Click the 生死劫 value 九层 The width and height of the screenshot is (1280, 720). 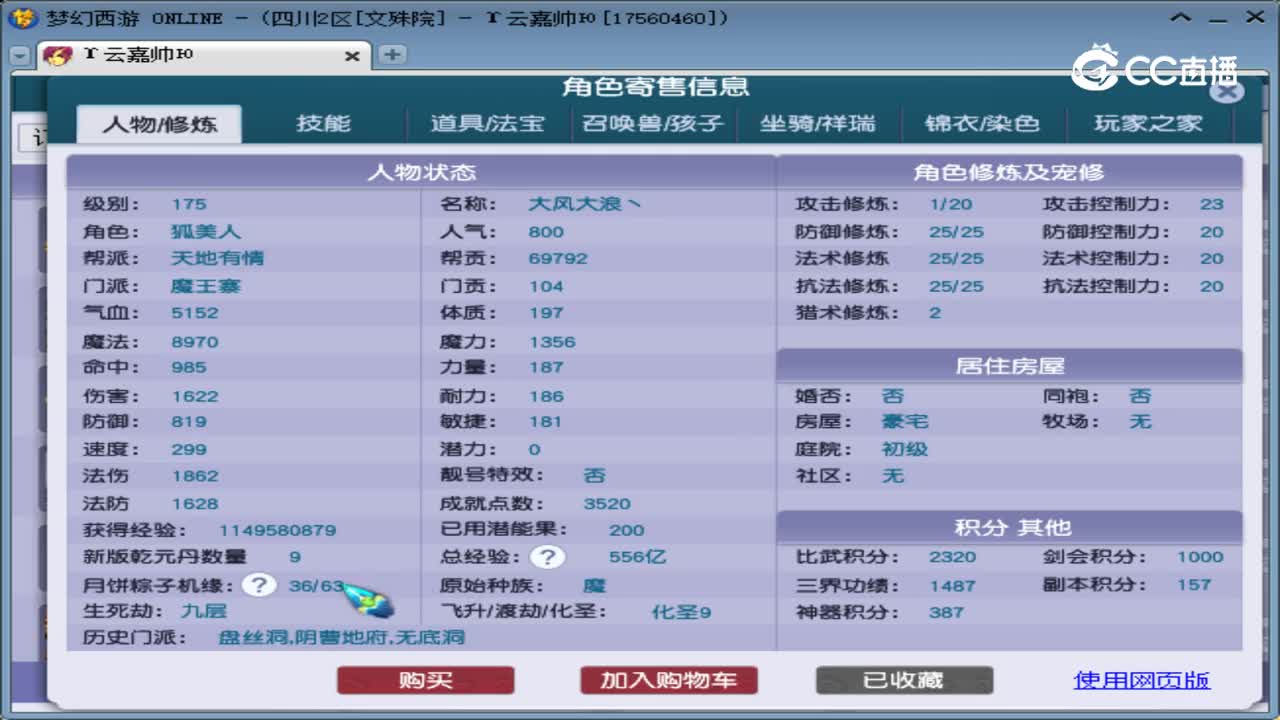204,610
